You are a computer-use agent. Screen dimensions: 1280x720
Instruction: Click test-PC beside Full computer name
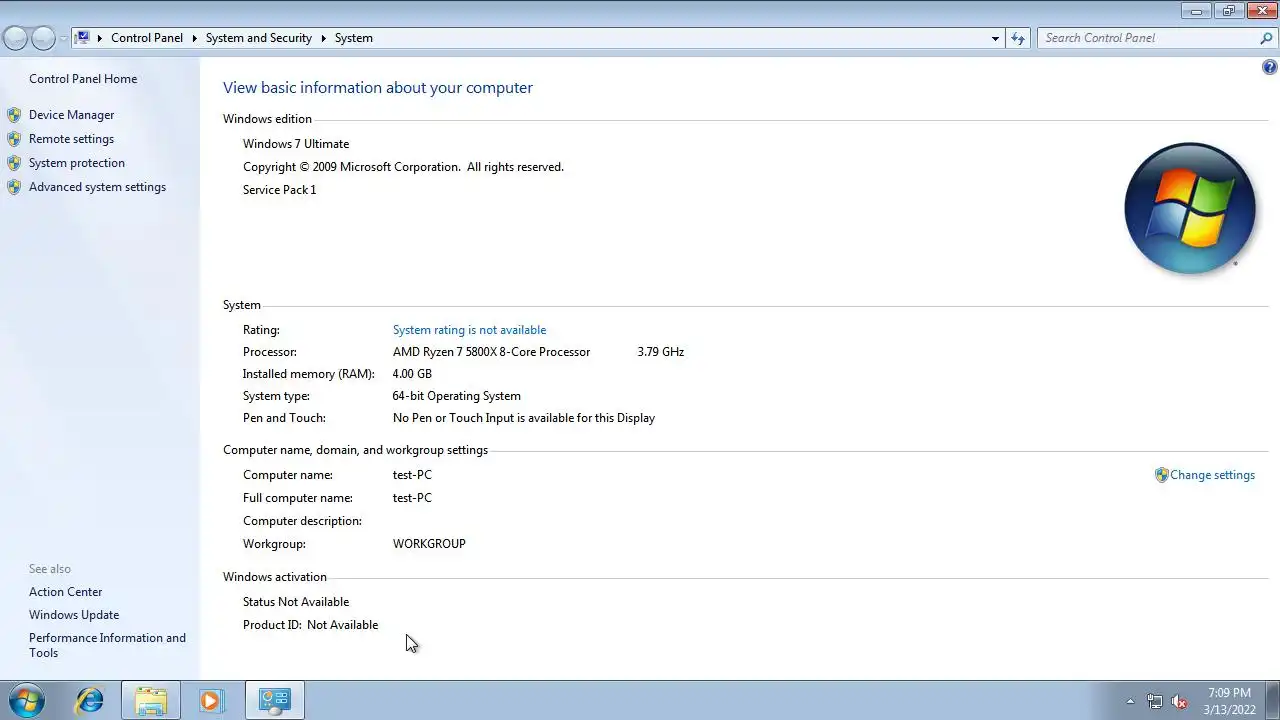[412, 498]
